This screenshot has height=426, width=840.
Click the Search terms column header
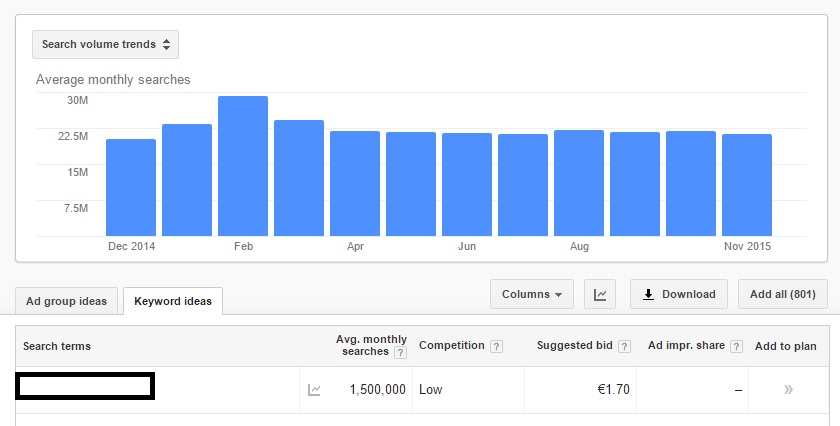click(57, 347)
